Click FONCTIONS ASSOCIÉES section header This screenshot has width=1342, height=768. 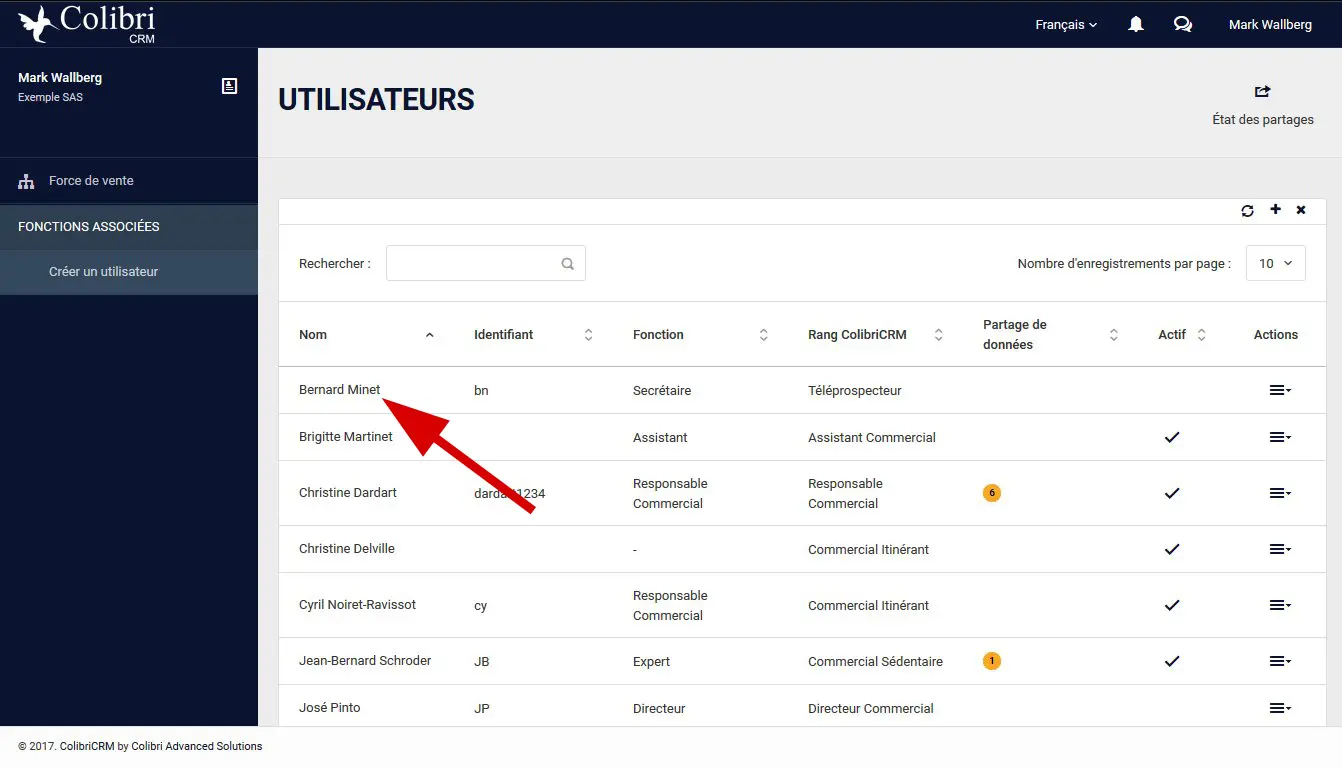[x=89, y=227]
